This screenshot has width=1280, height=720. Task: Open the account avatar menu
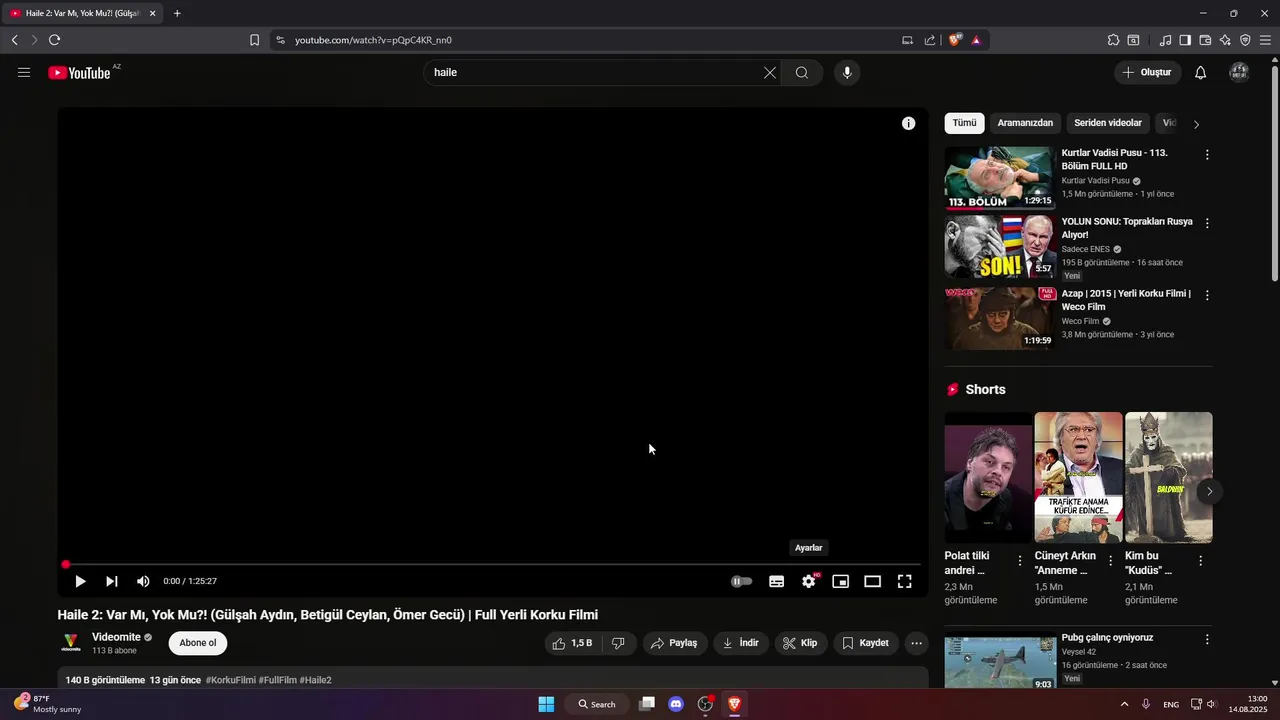(1239, 72)
